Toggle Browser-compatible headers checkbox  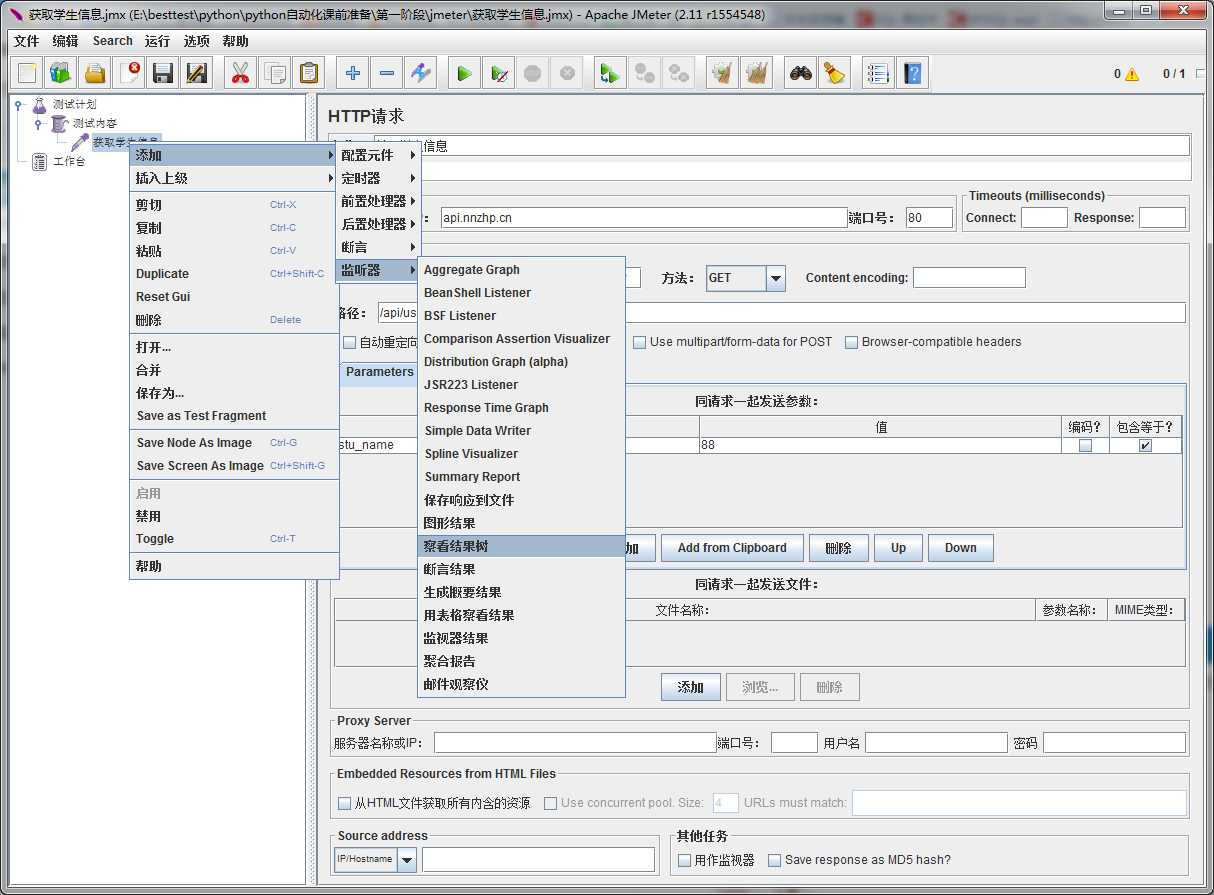(852, 342)
